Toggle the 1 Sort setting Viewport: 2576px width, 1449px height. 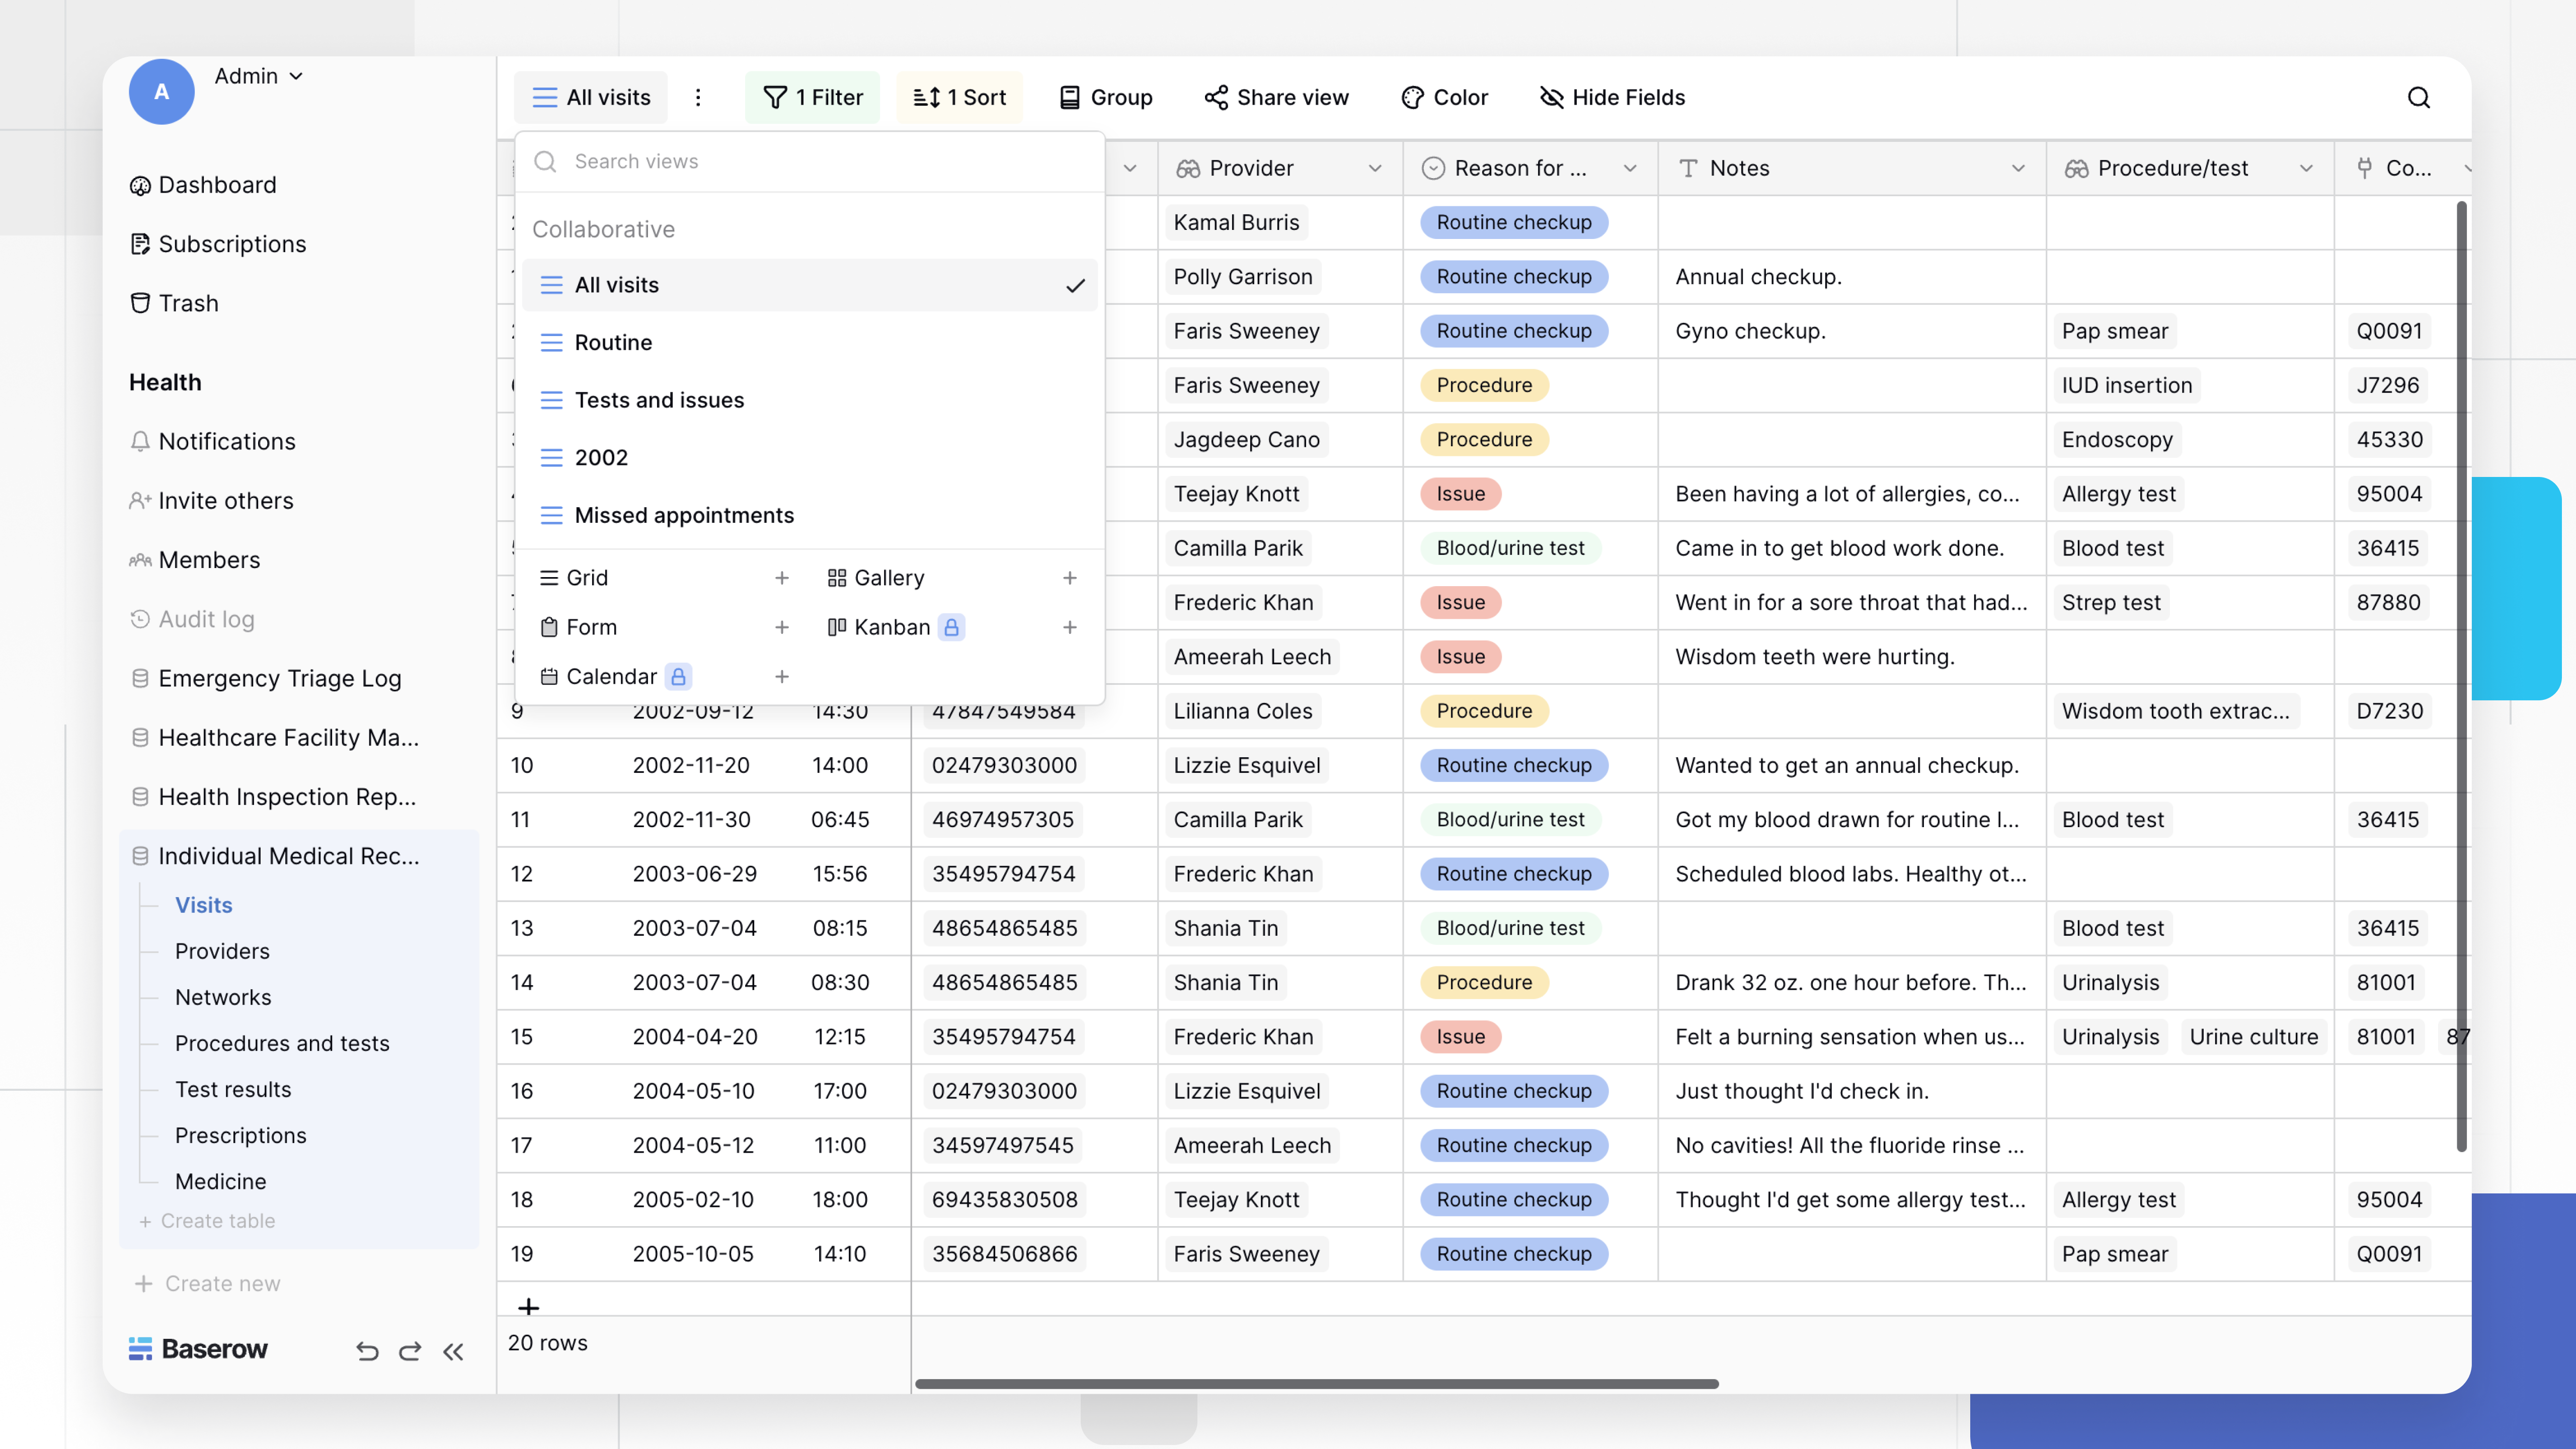(x=960, y=97)
